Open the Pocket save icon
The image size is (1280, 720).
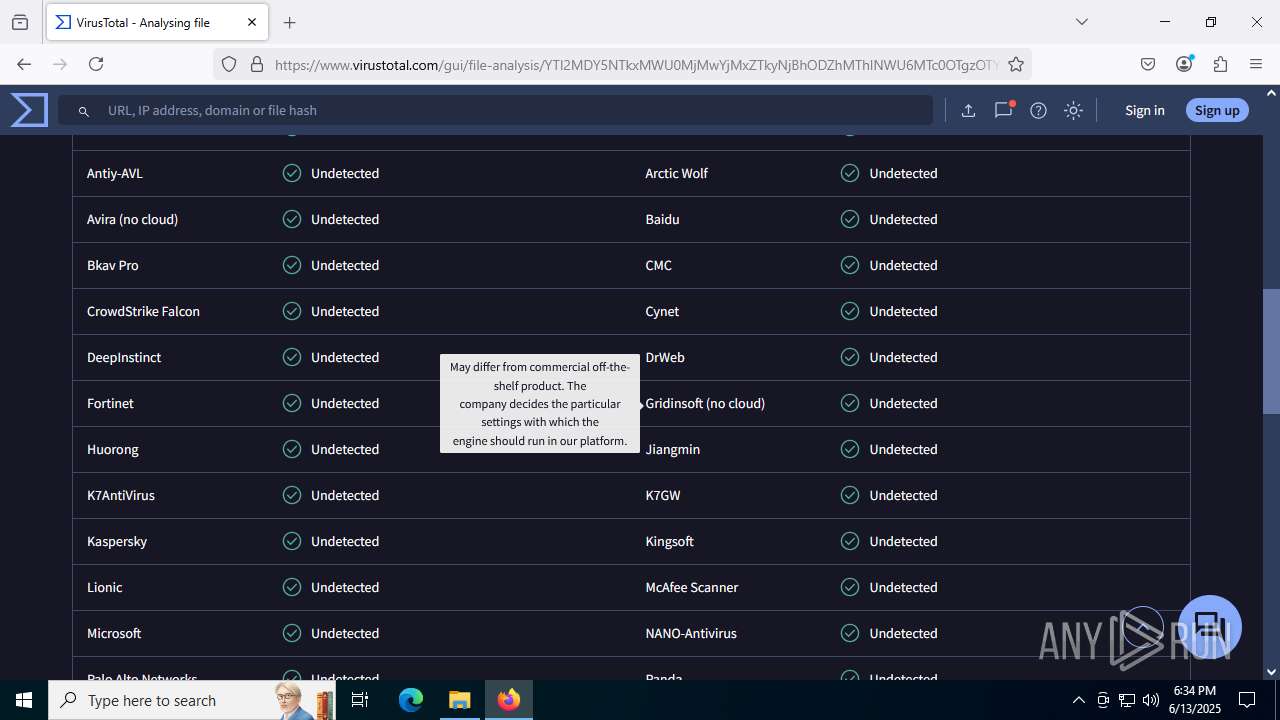pyautogui.click(x=1148, y=64)
